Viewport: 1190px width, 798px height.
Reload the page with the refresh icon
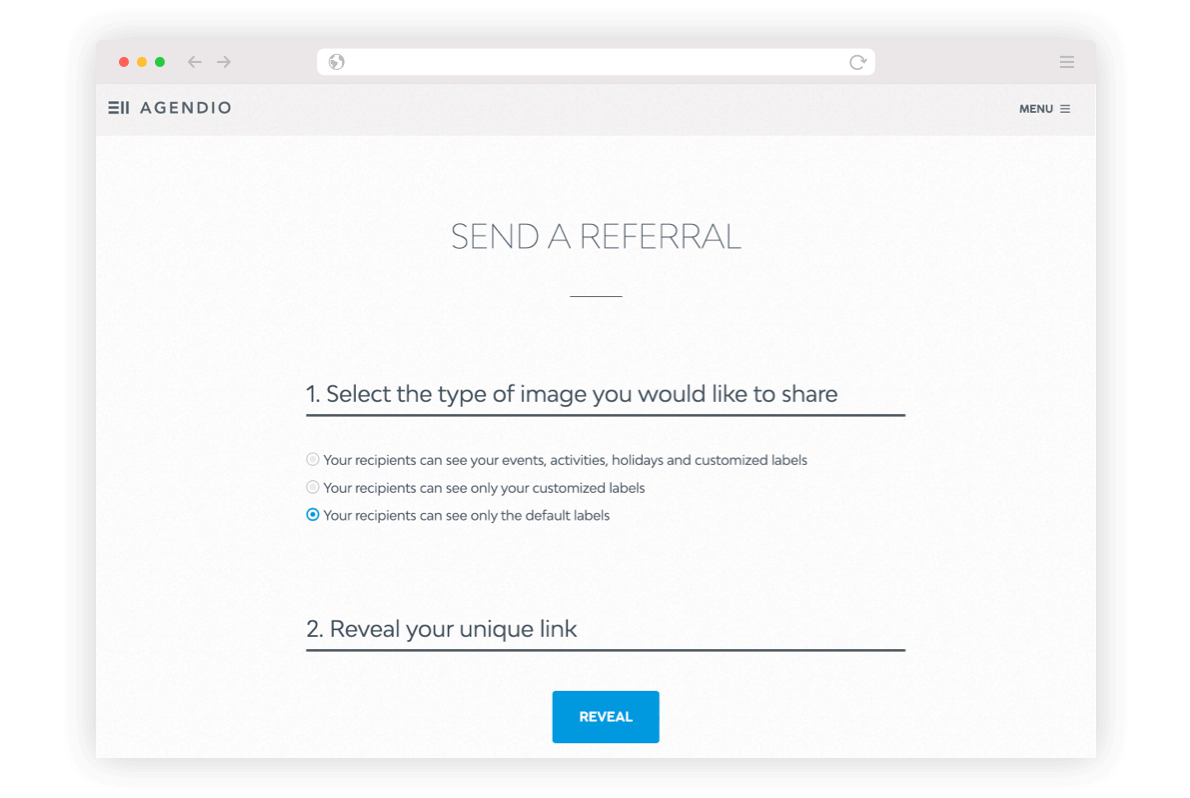point(857,62)
